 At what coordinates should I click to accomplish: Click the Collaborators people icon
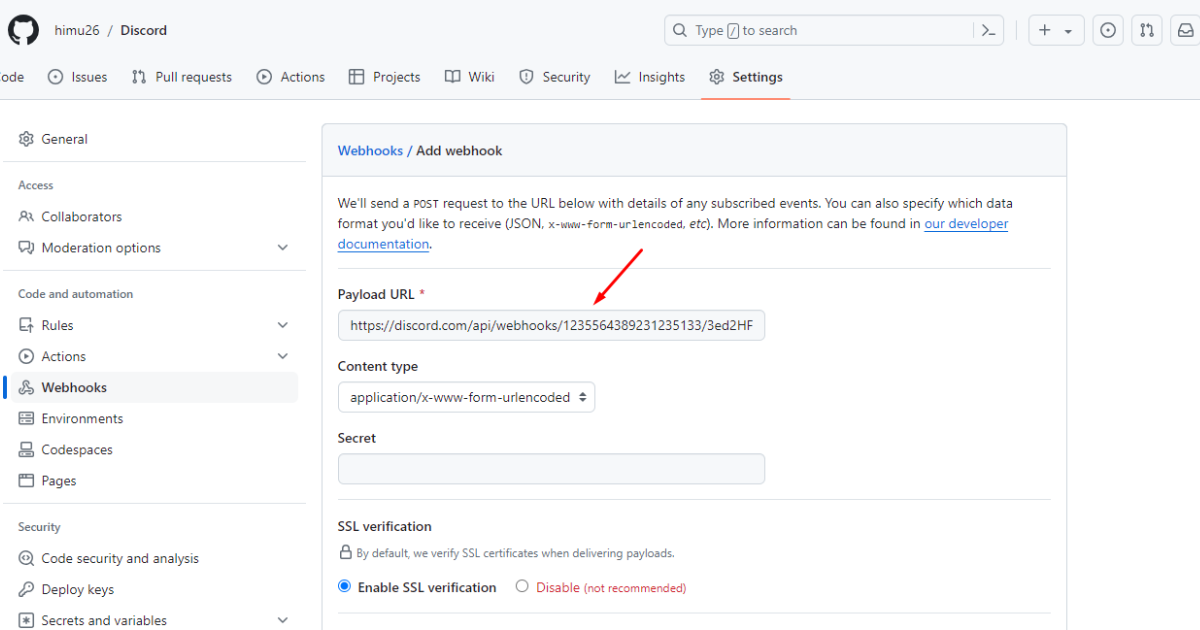26,216
